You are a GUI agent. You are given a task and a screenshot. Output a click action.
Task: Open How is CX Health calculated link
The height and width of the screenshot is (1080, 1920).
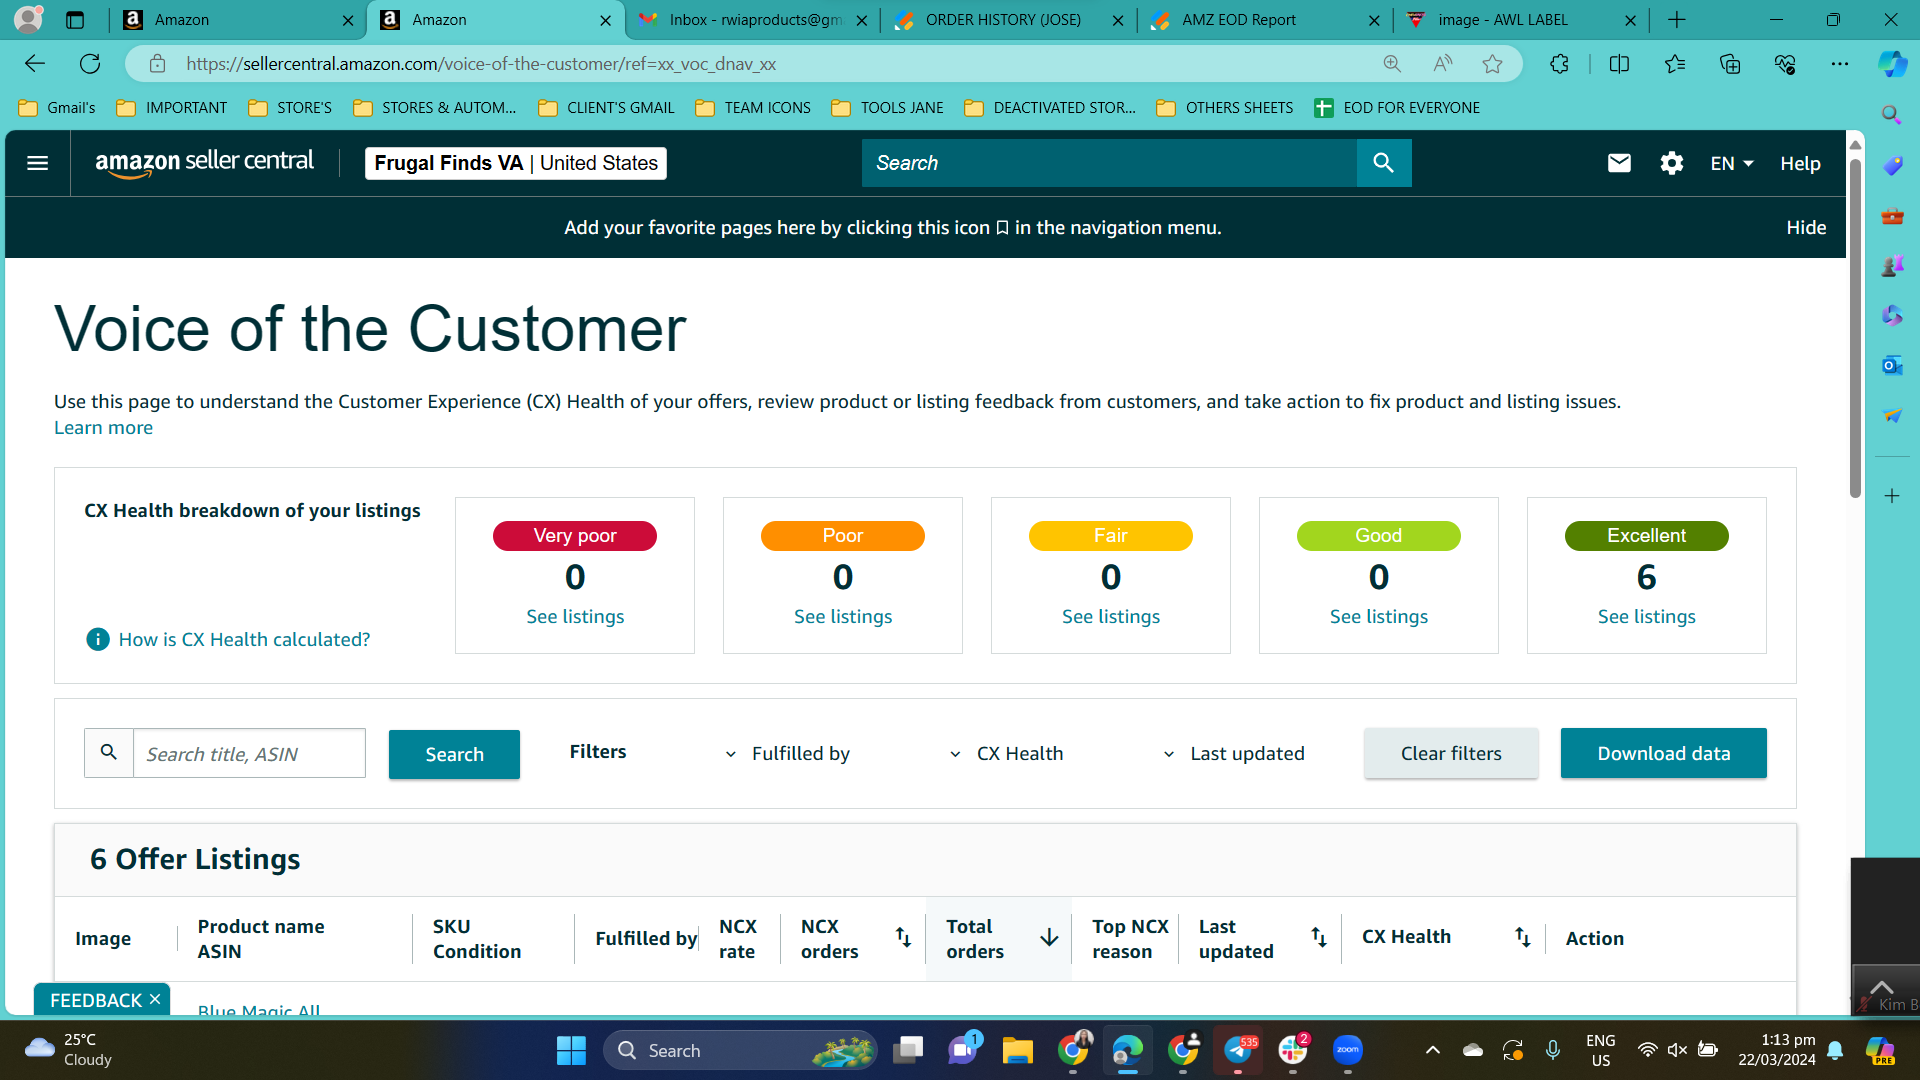(244, 639)
